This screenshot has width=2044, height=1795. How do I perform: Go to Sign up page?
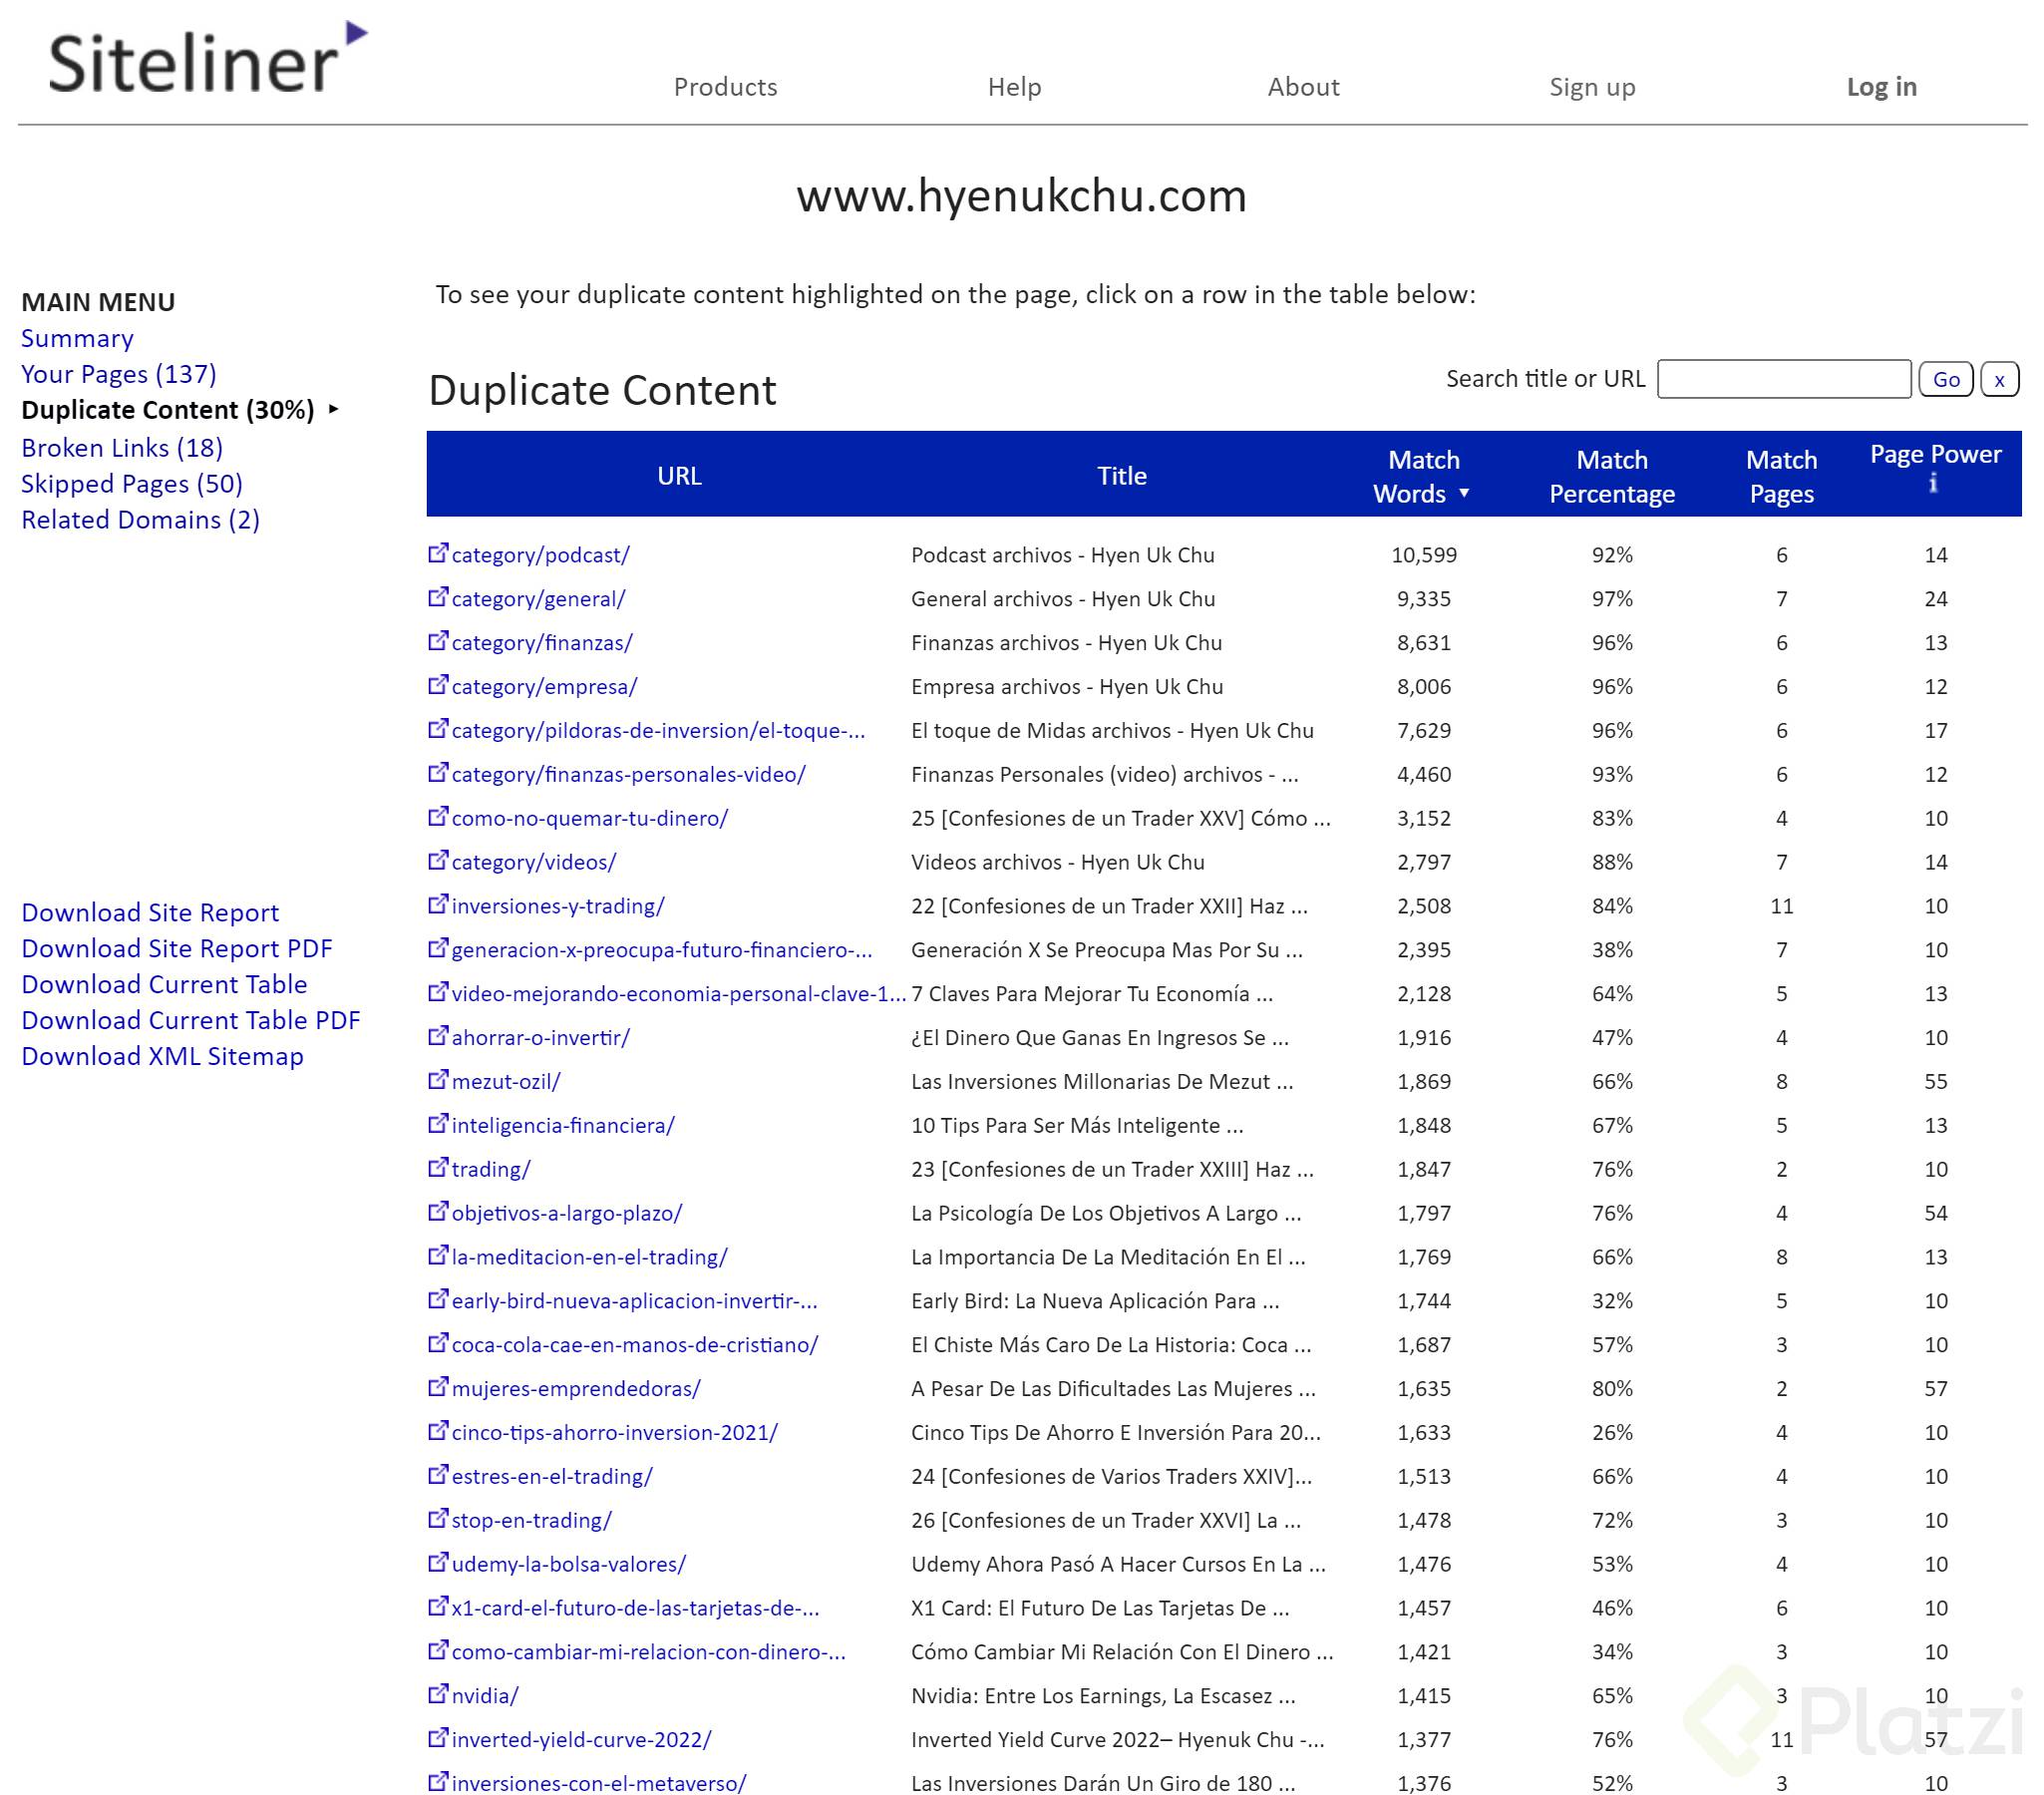(1592, 87)
